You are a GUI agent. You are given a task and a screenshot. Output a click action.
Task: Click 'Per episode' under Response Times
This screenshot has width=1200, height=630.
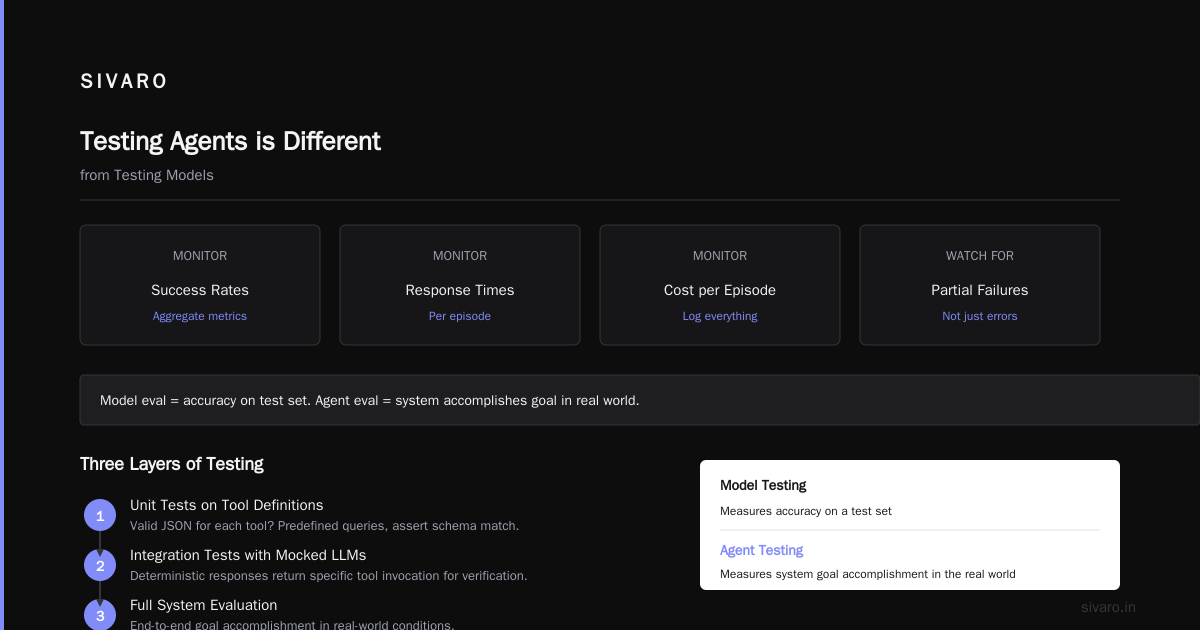(x=460, y=316)
